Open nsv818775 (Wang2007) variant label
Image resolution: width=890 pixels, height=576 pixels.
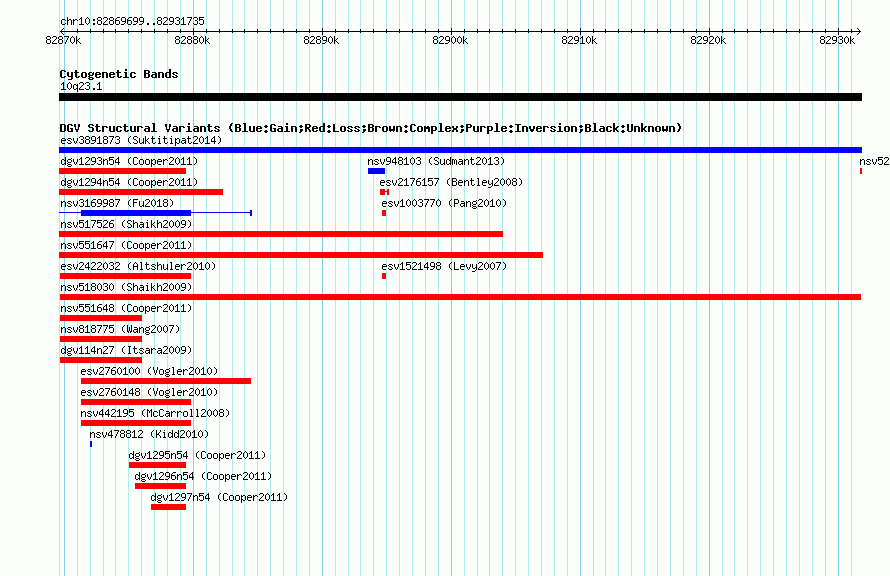coord(120,329)
